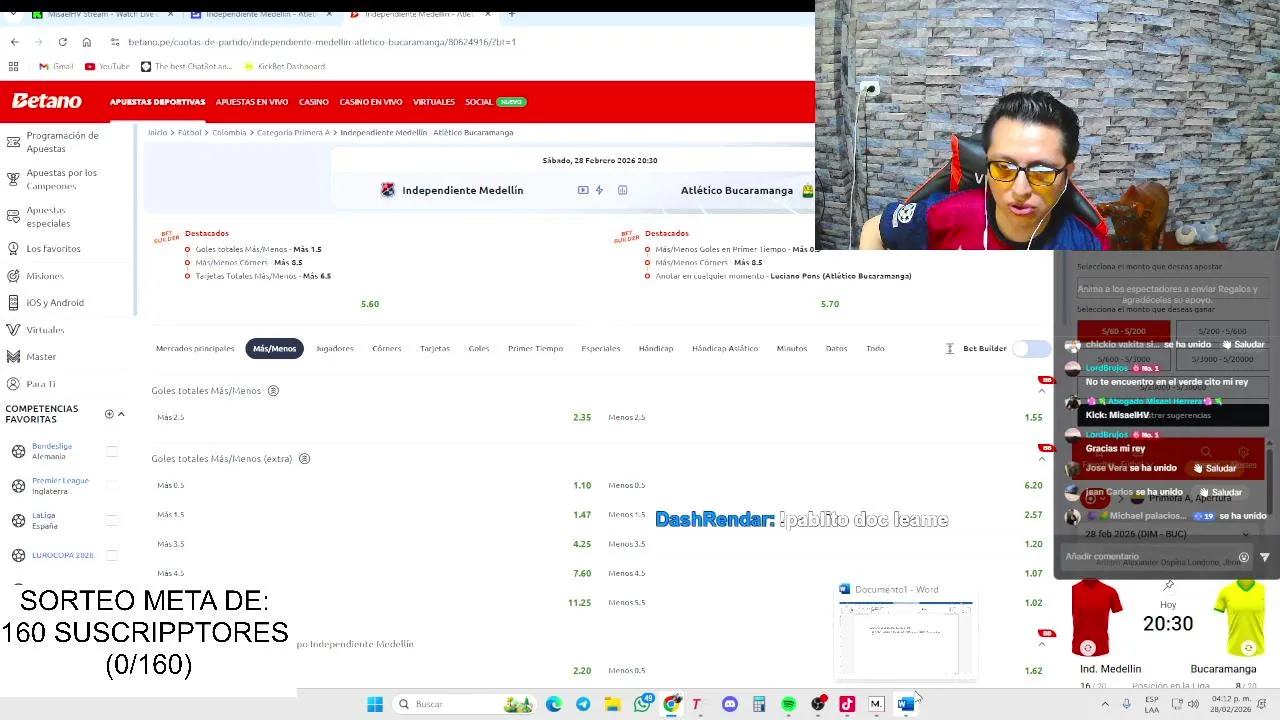Viewport: 1280px width, 720px height.
Task: Check the Bundesliga Alemania checkbox
Action: click(112, 451)
